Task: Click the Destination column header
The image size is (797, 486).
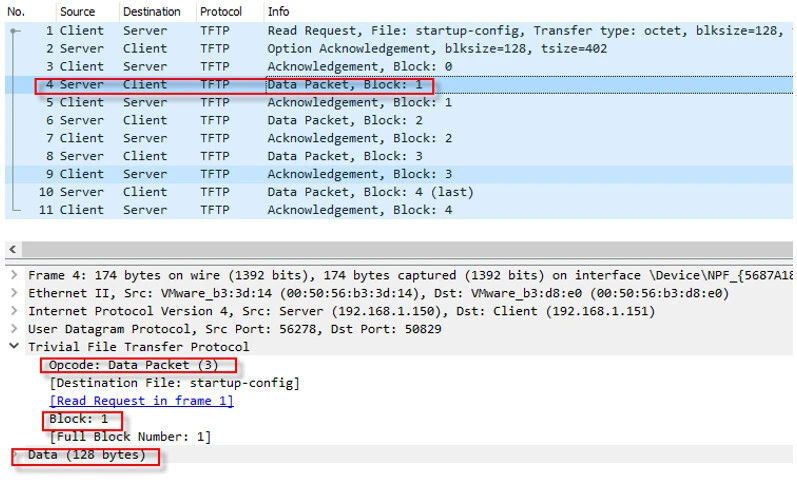Action: (x=152, y=12)
